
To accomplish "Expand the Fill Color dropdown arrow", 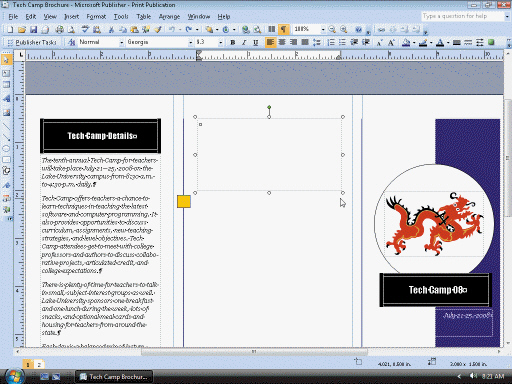I will pyautogui.click(x=414, y=43).
